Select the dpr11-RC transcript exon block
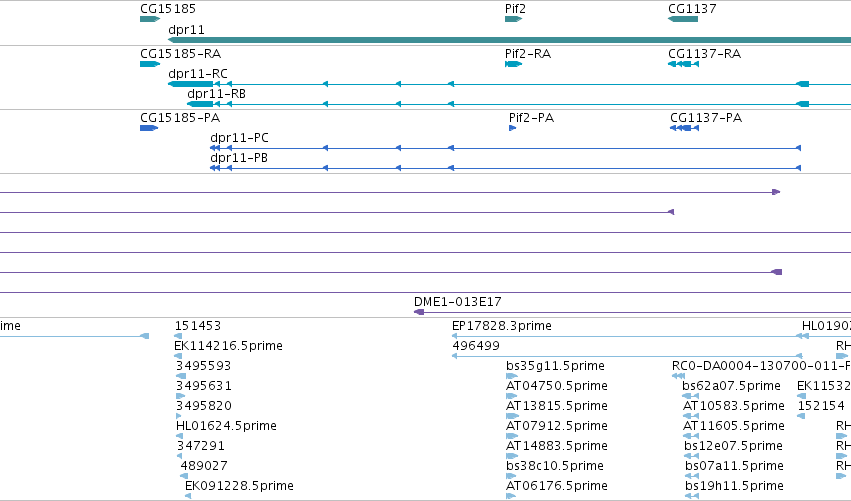The height and width of the screenshot is (501, 851). point(190,84)
